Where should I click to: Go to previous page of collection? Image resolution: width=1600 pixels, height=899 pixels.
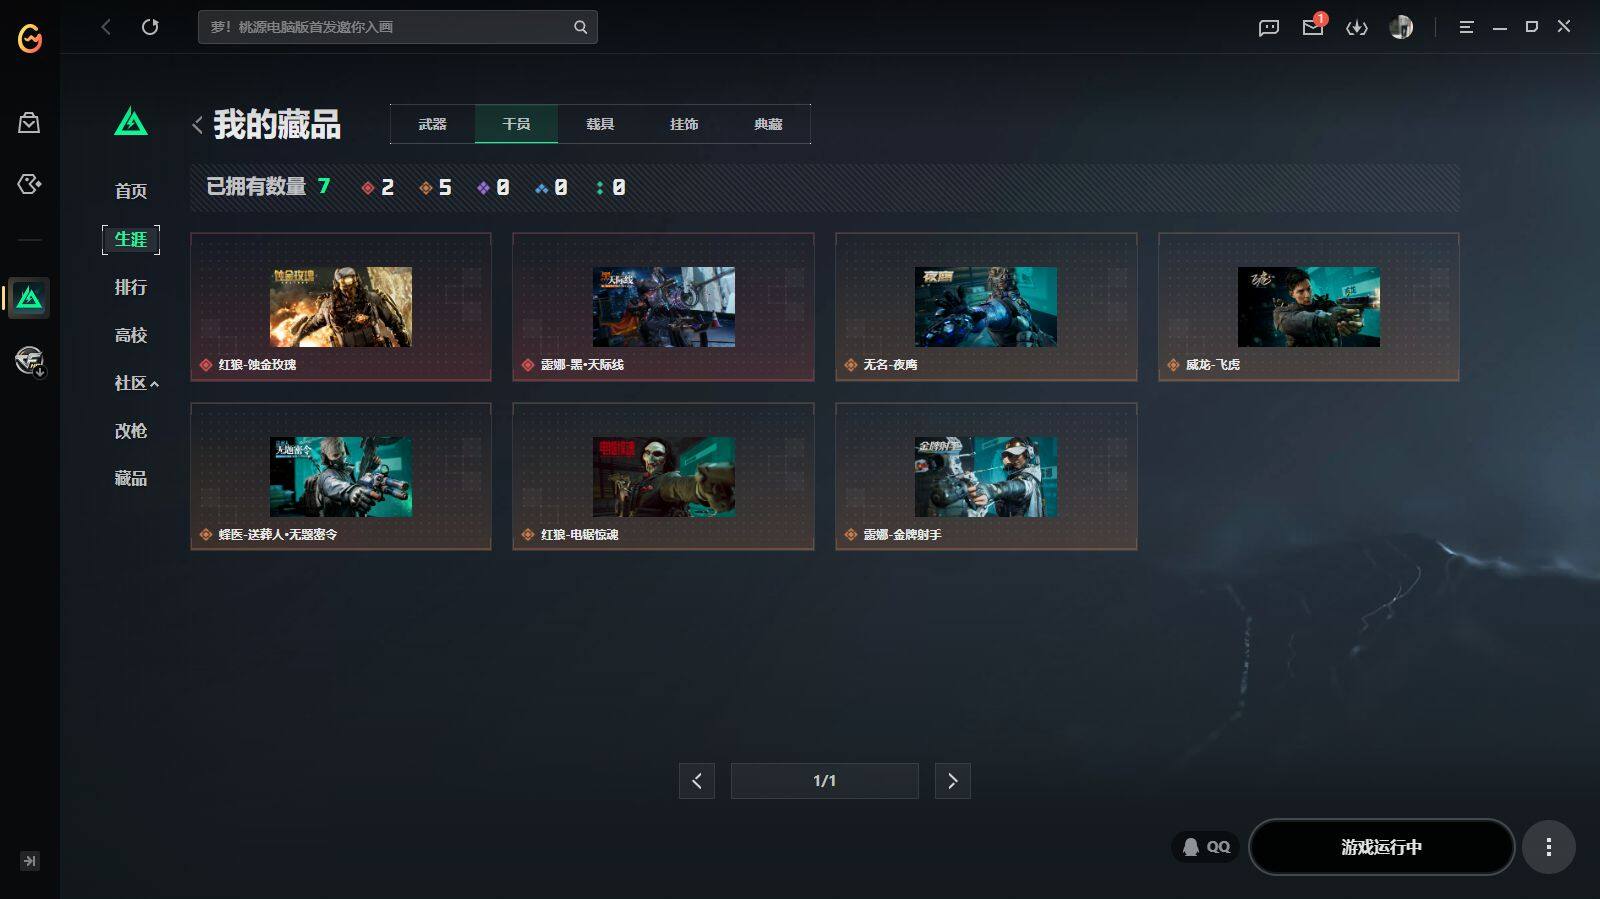pos(697,781)
